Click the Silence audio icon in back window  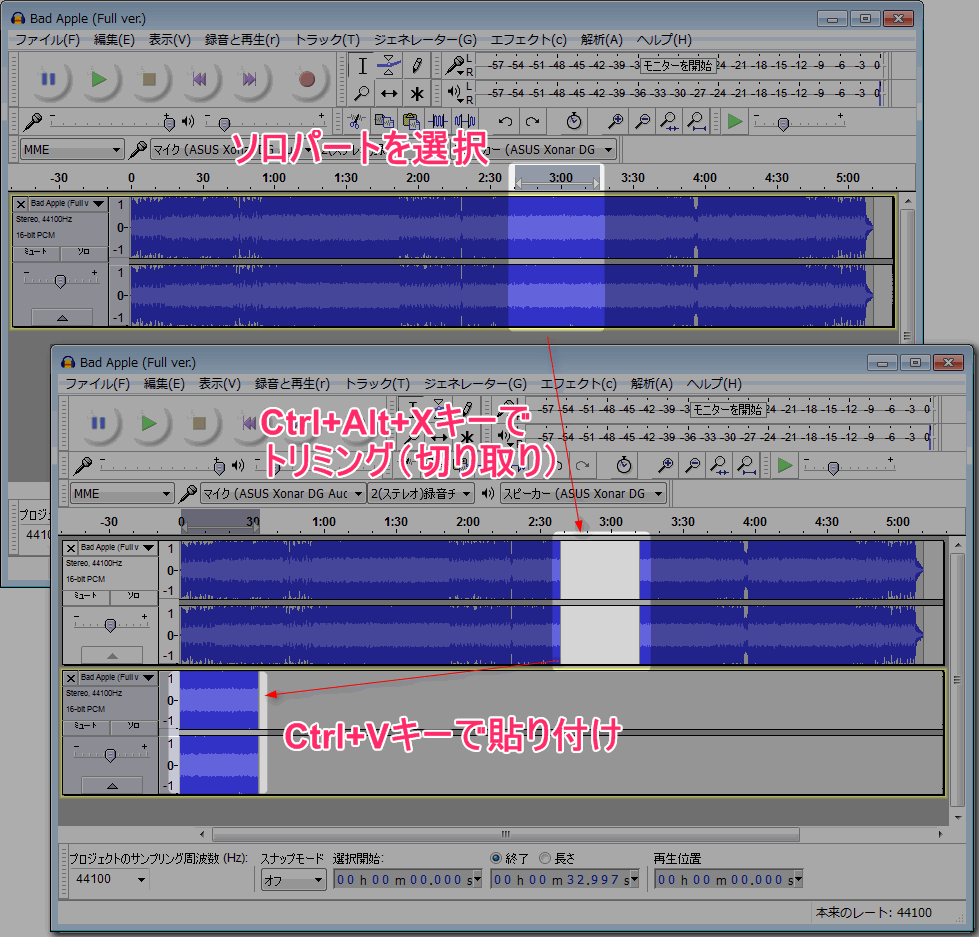coord(465,121)
